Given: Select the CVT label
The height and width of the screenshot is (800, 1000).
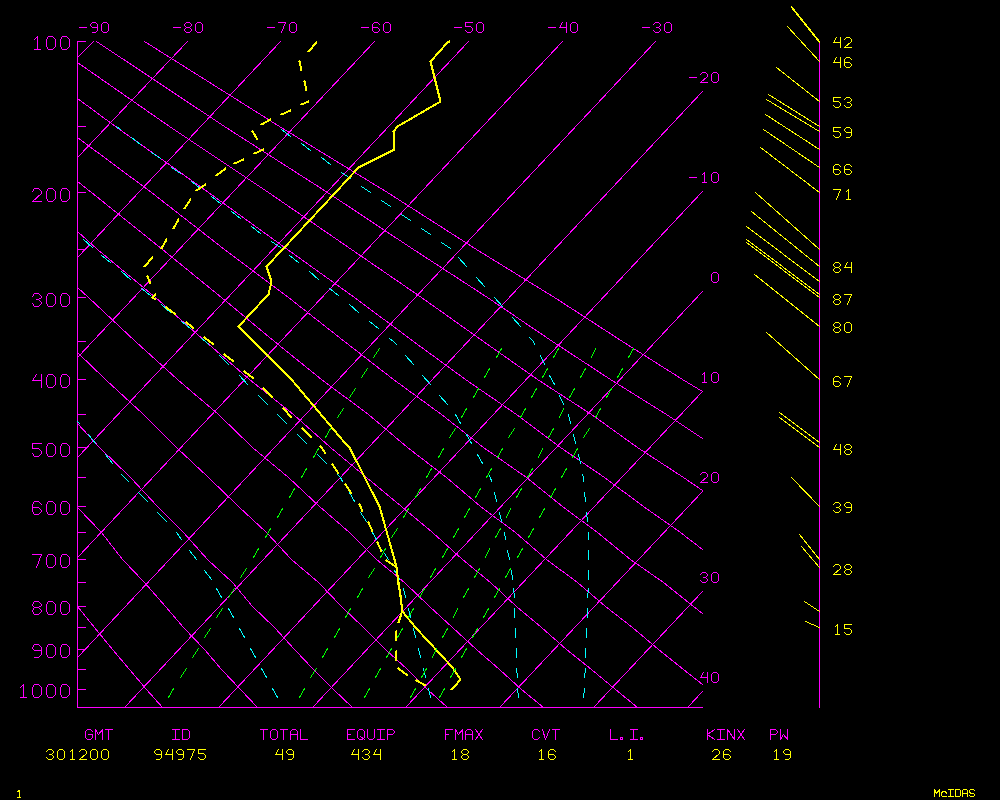Looking at the screenshot, I should 546,735.
